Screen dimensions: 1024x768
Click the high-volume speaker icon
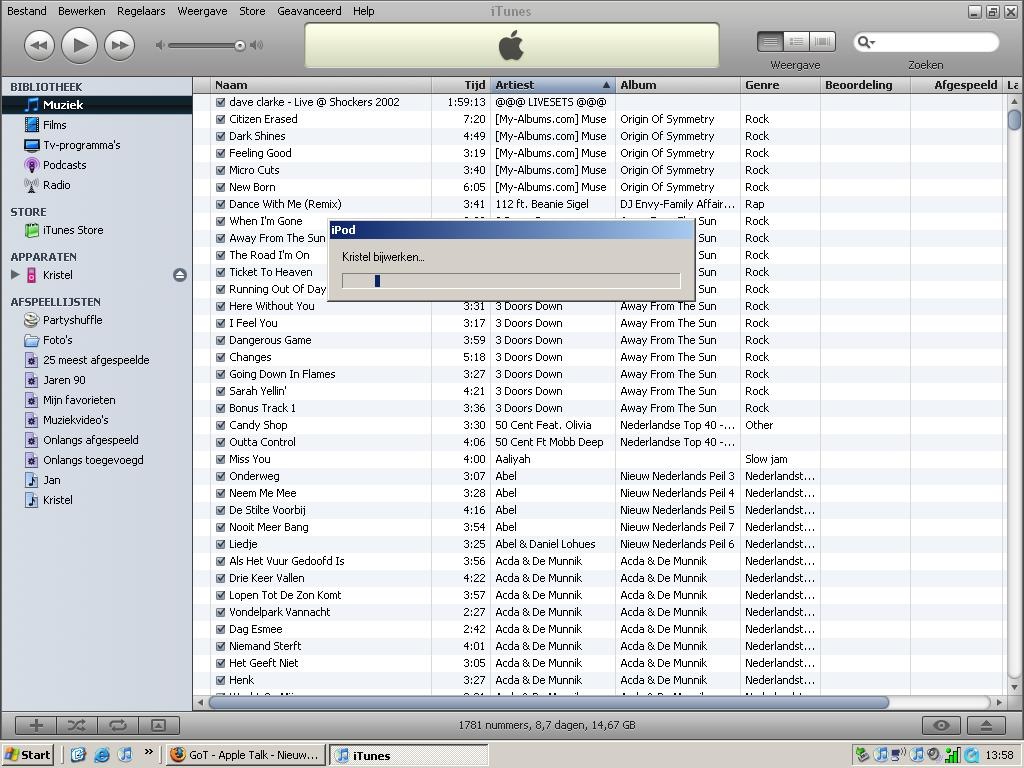tap(257, 45)
